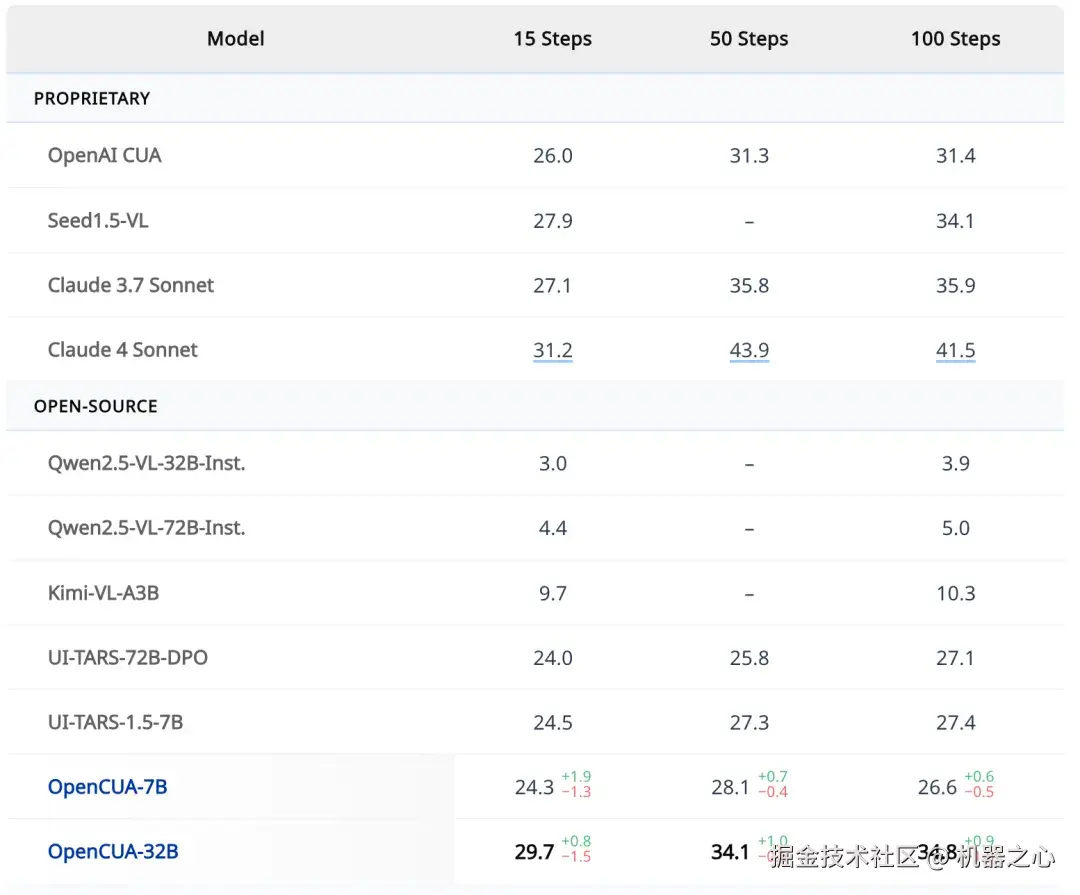Click the underlined 41.5 score
The image size is (1080, 895).
point(955,350)
